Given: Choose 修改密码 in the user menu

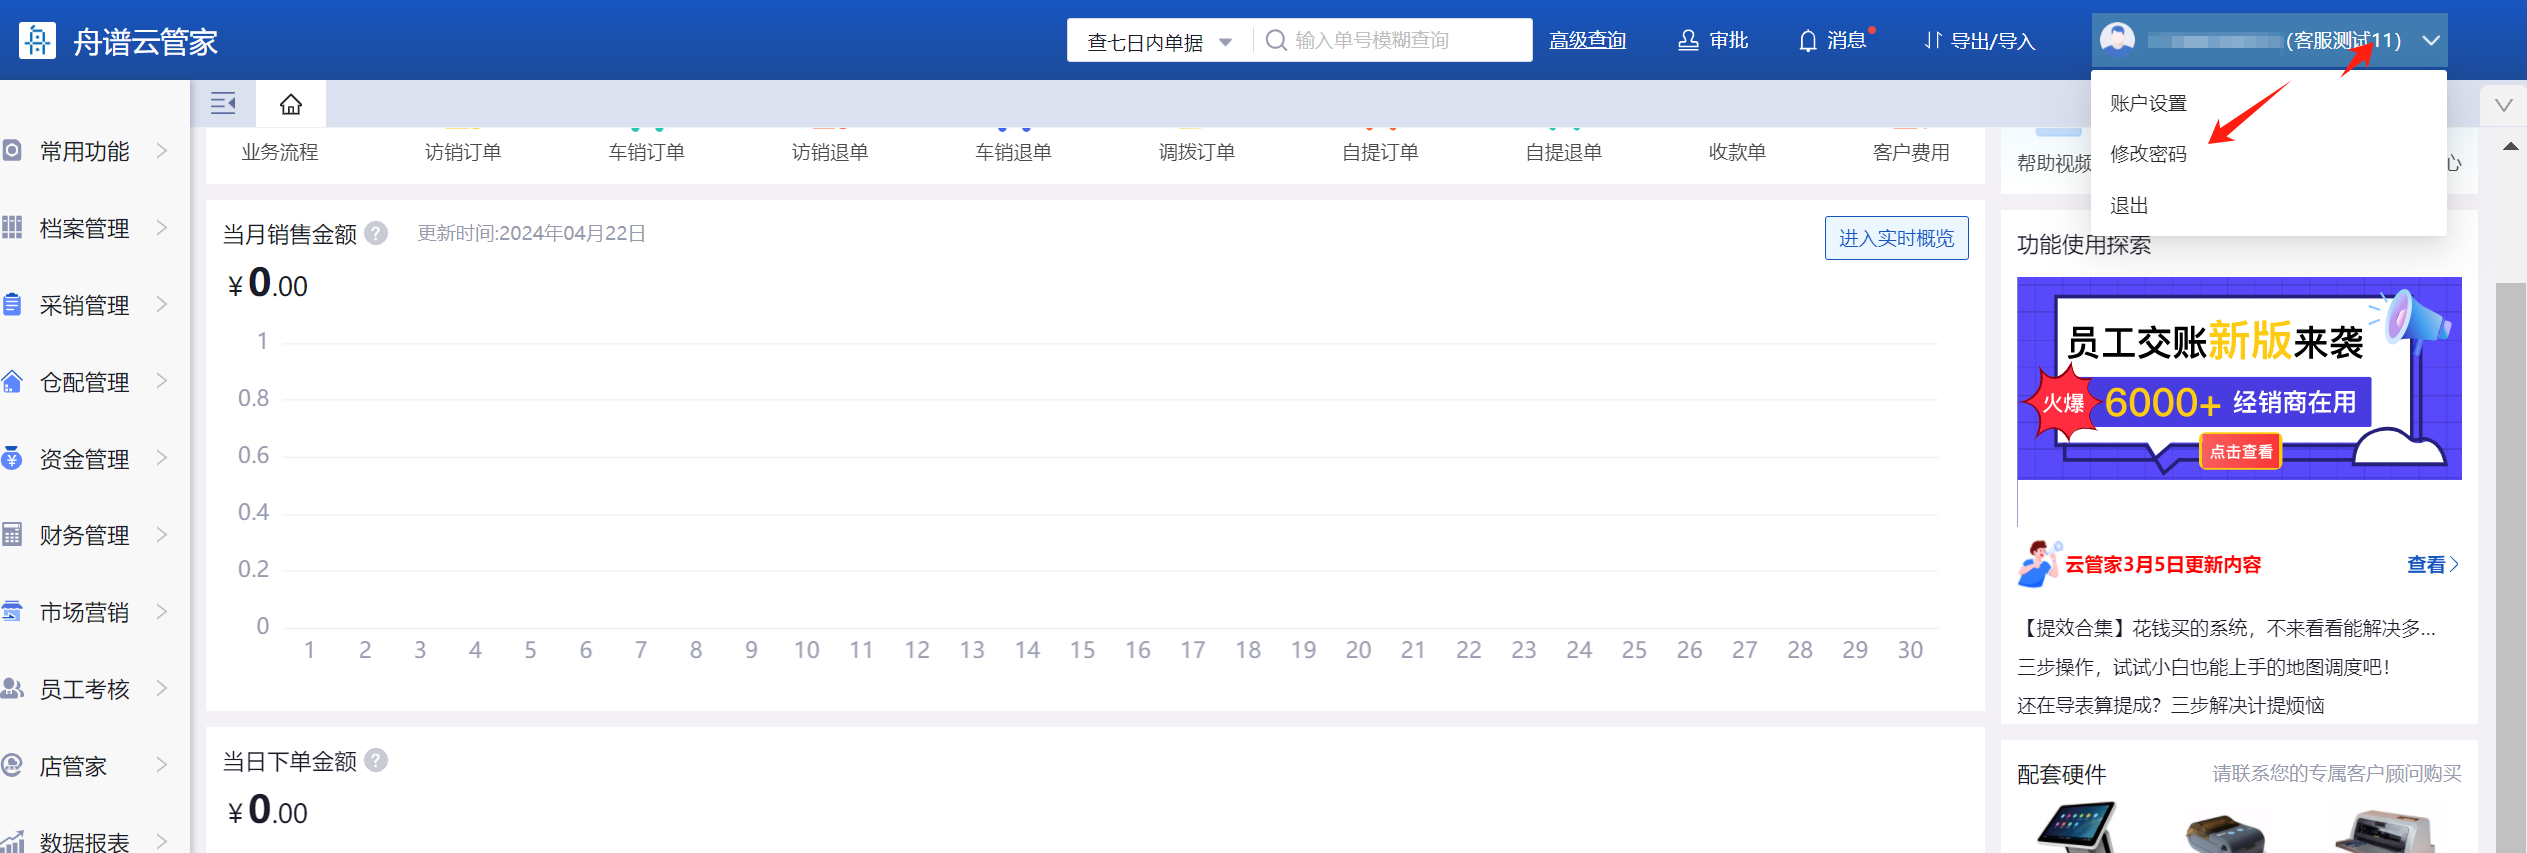Looking at the screenshot, I should coord(2148,154).
